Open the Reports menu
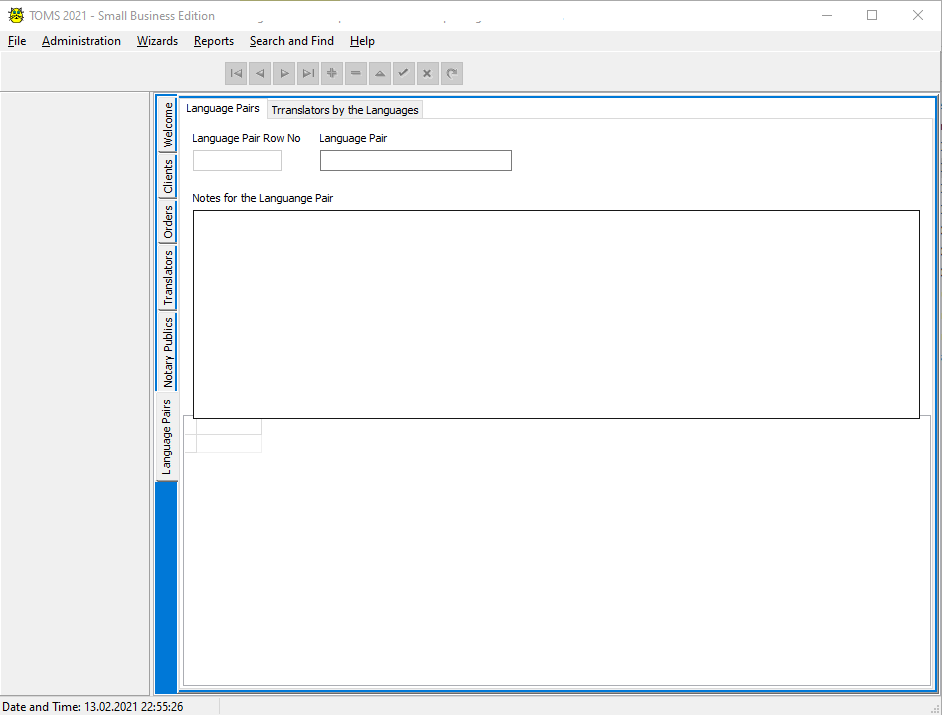 (x=213, y=41)
